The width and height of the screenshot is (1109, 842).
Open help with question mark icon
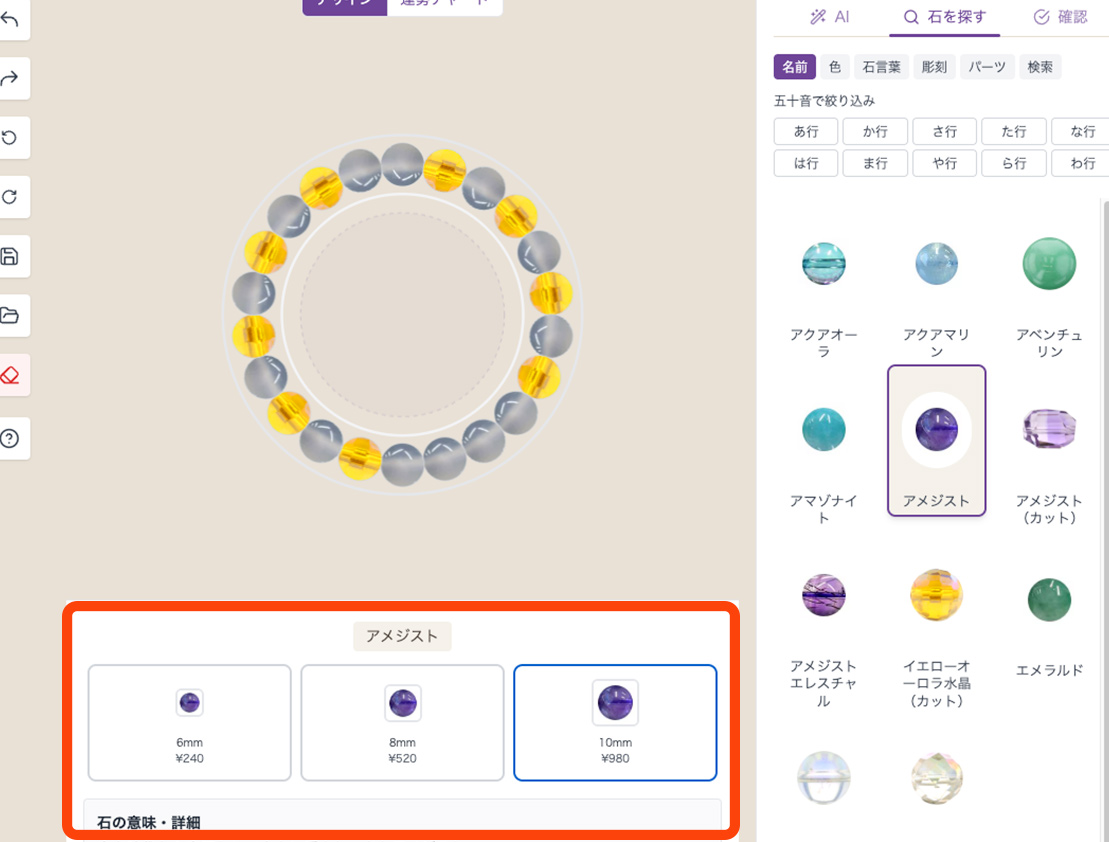(10, 439)
